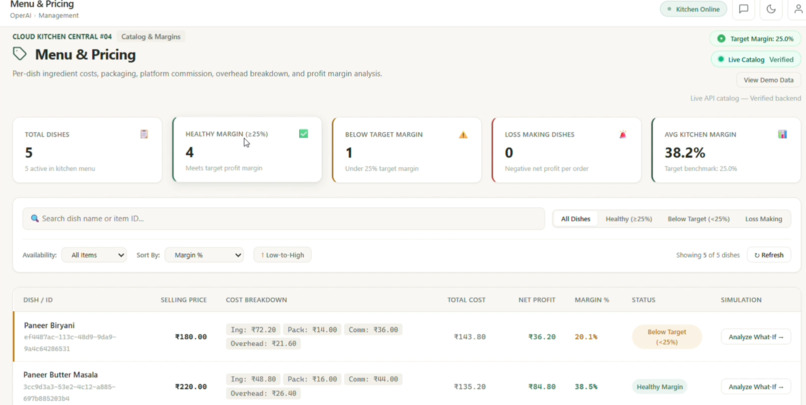806x405 pixels.
Task: Click the Comm: ₹44.00 cost chip
Action: click(x=373, y=379)
